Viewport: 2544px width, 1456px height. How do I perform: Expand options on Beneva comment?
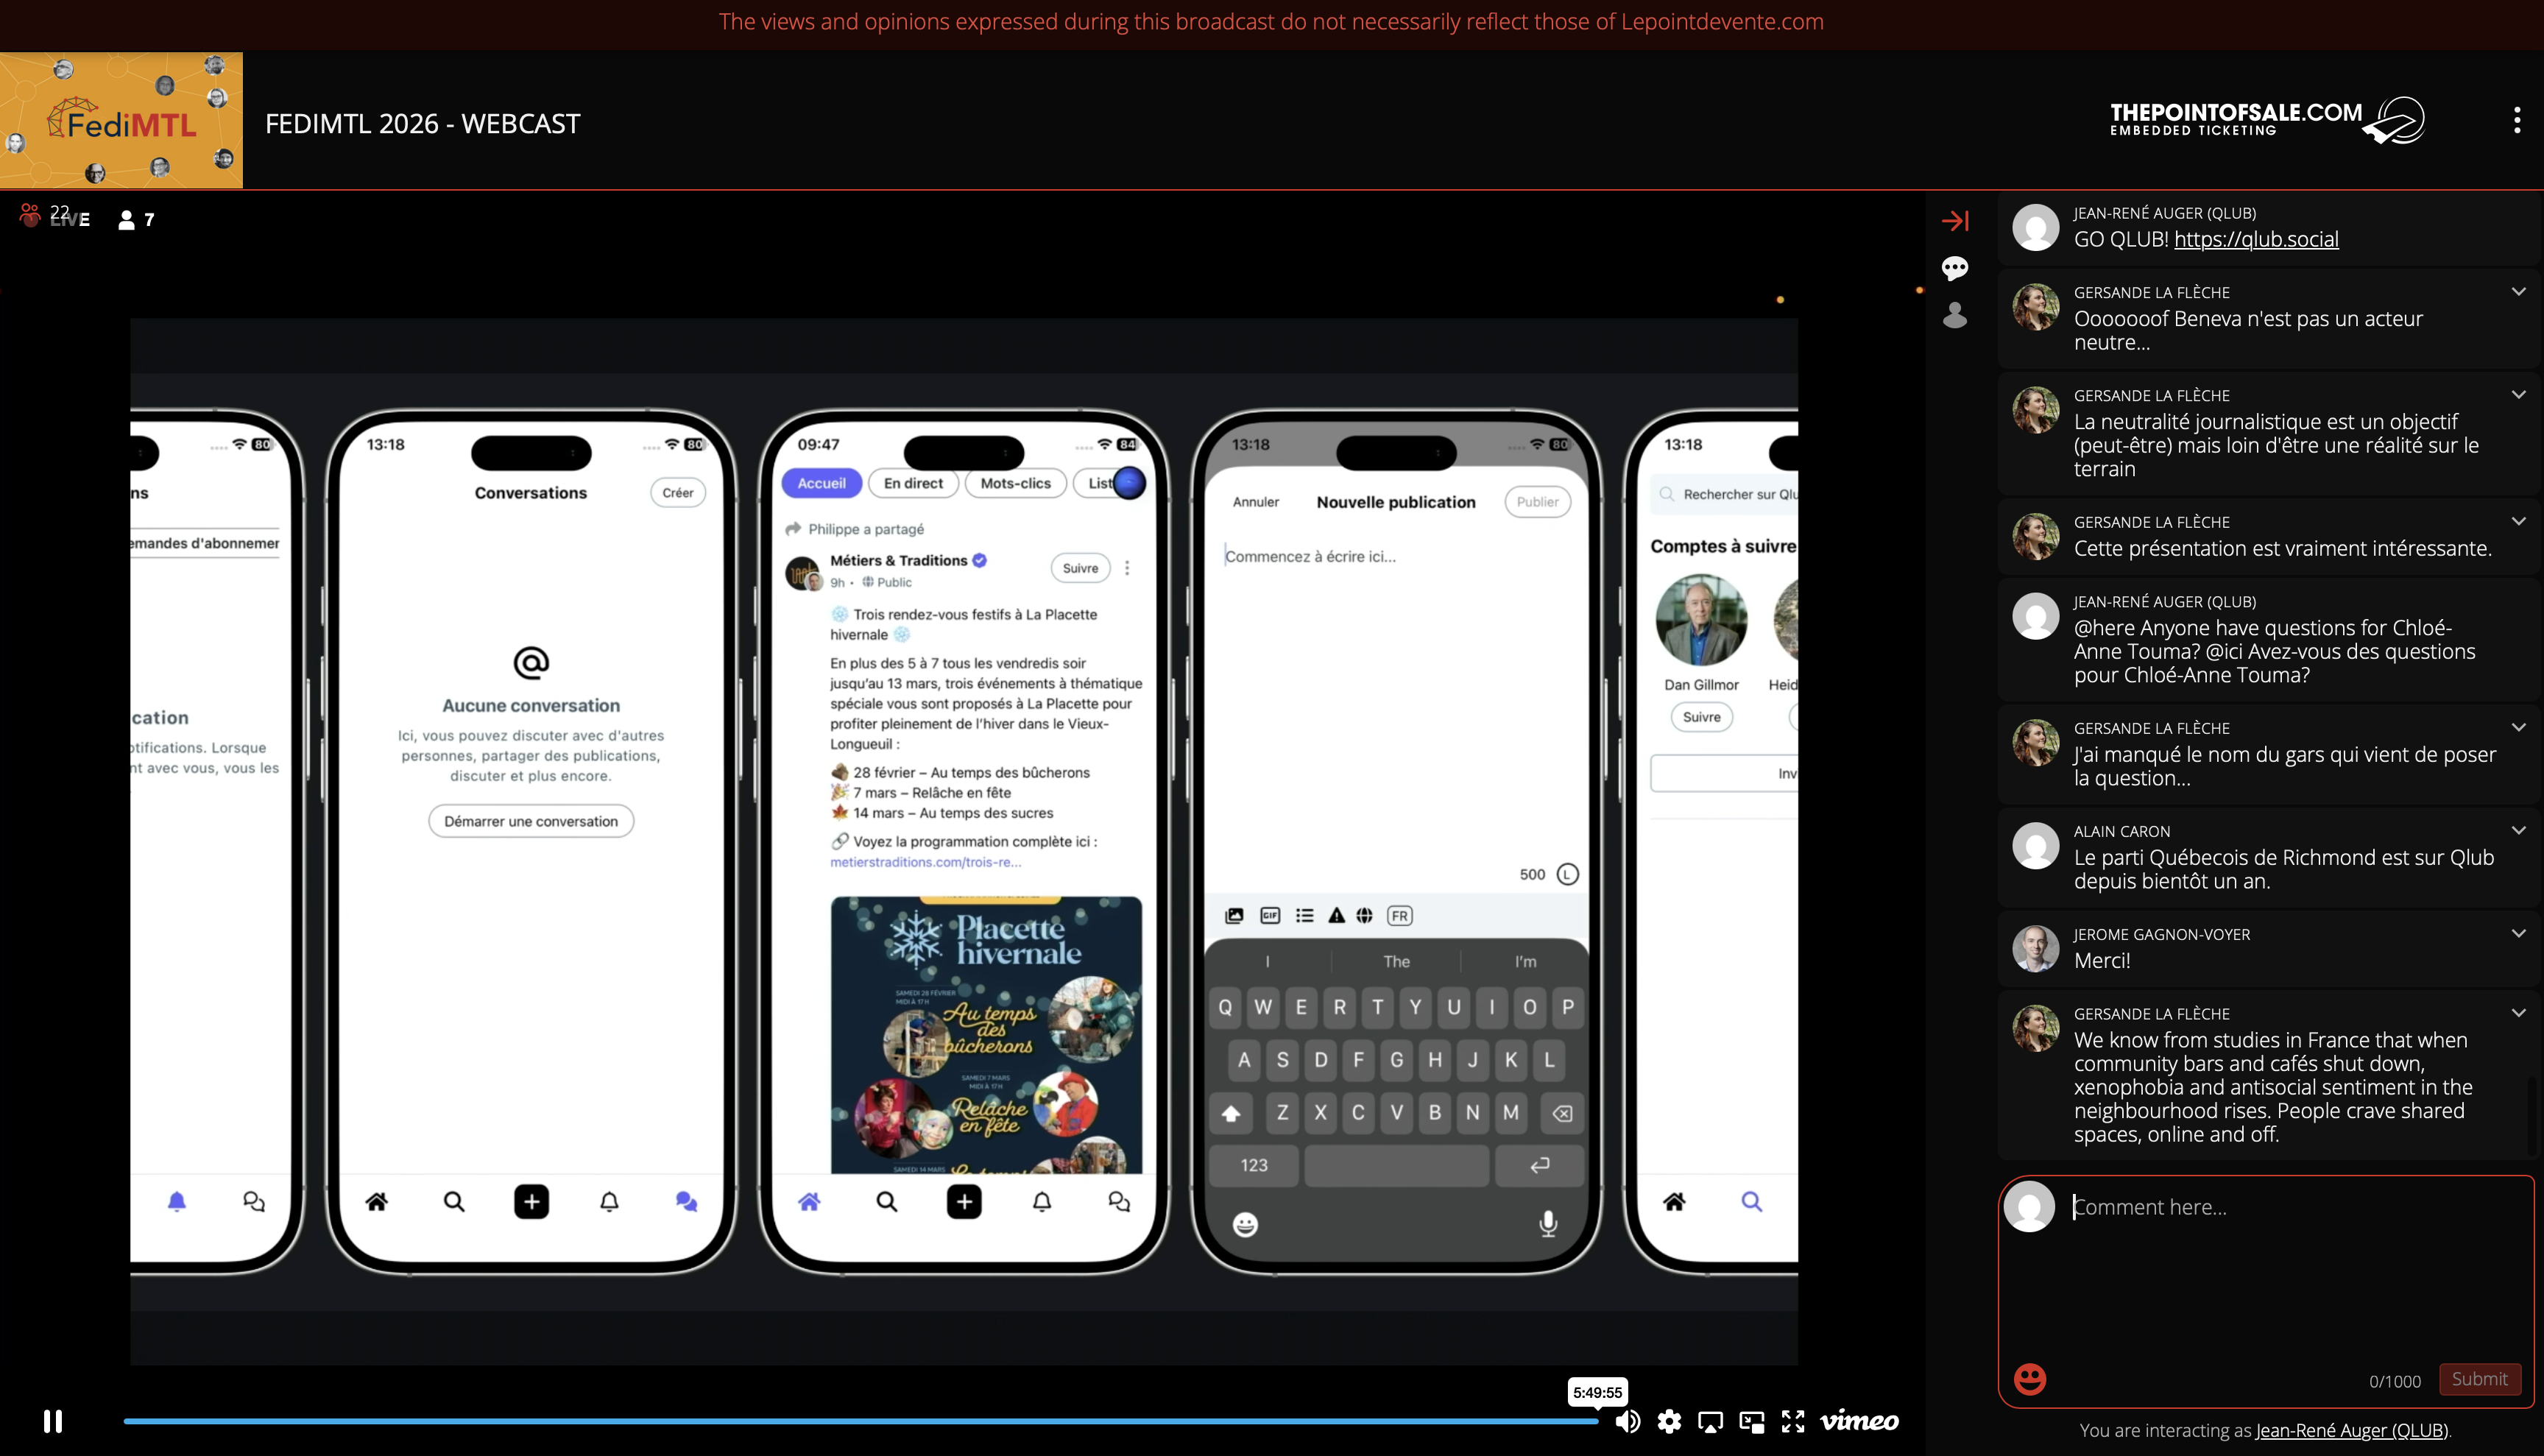click(2518, 291)
